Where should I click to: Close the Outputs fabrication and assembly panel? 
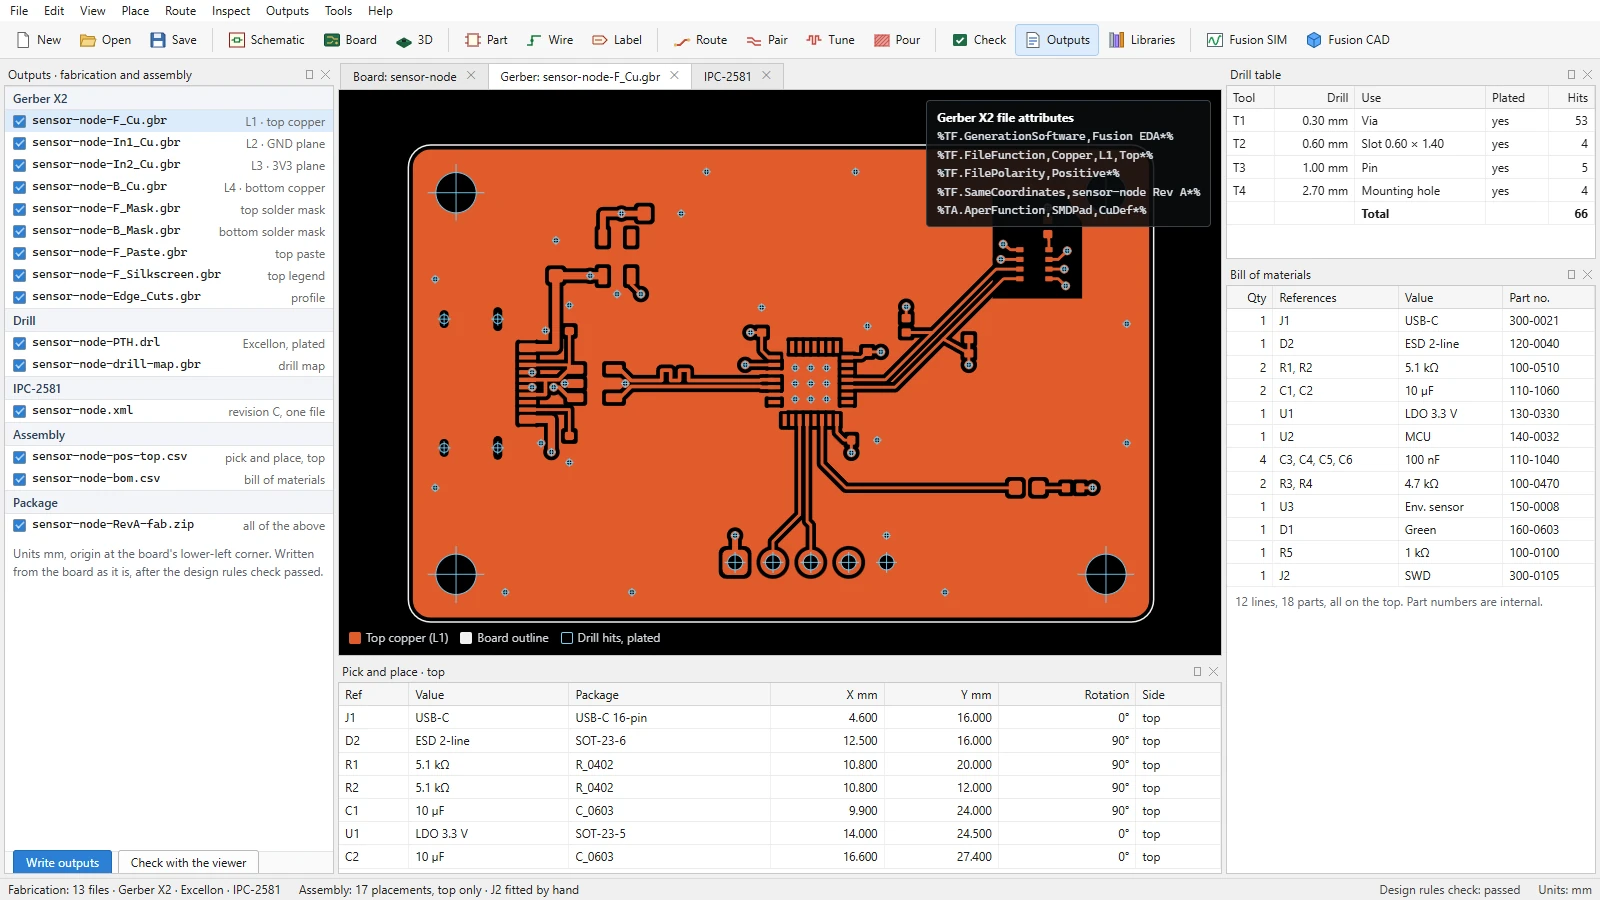(x=325, y=75)
